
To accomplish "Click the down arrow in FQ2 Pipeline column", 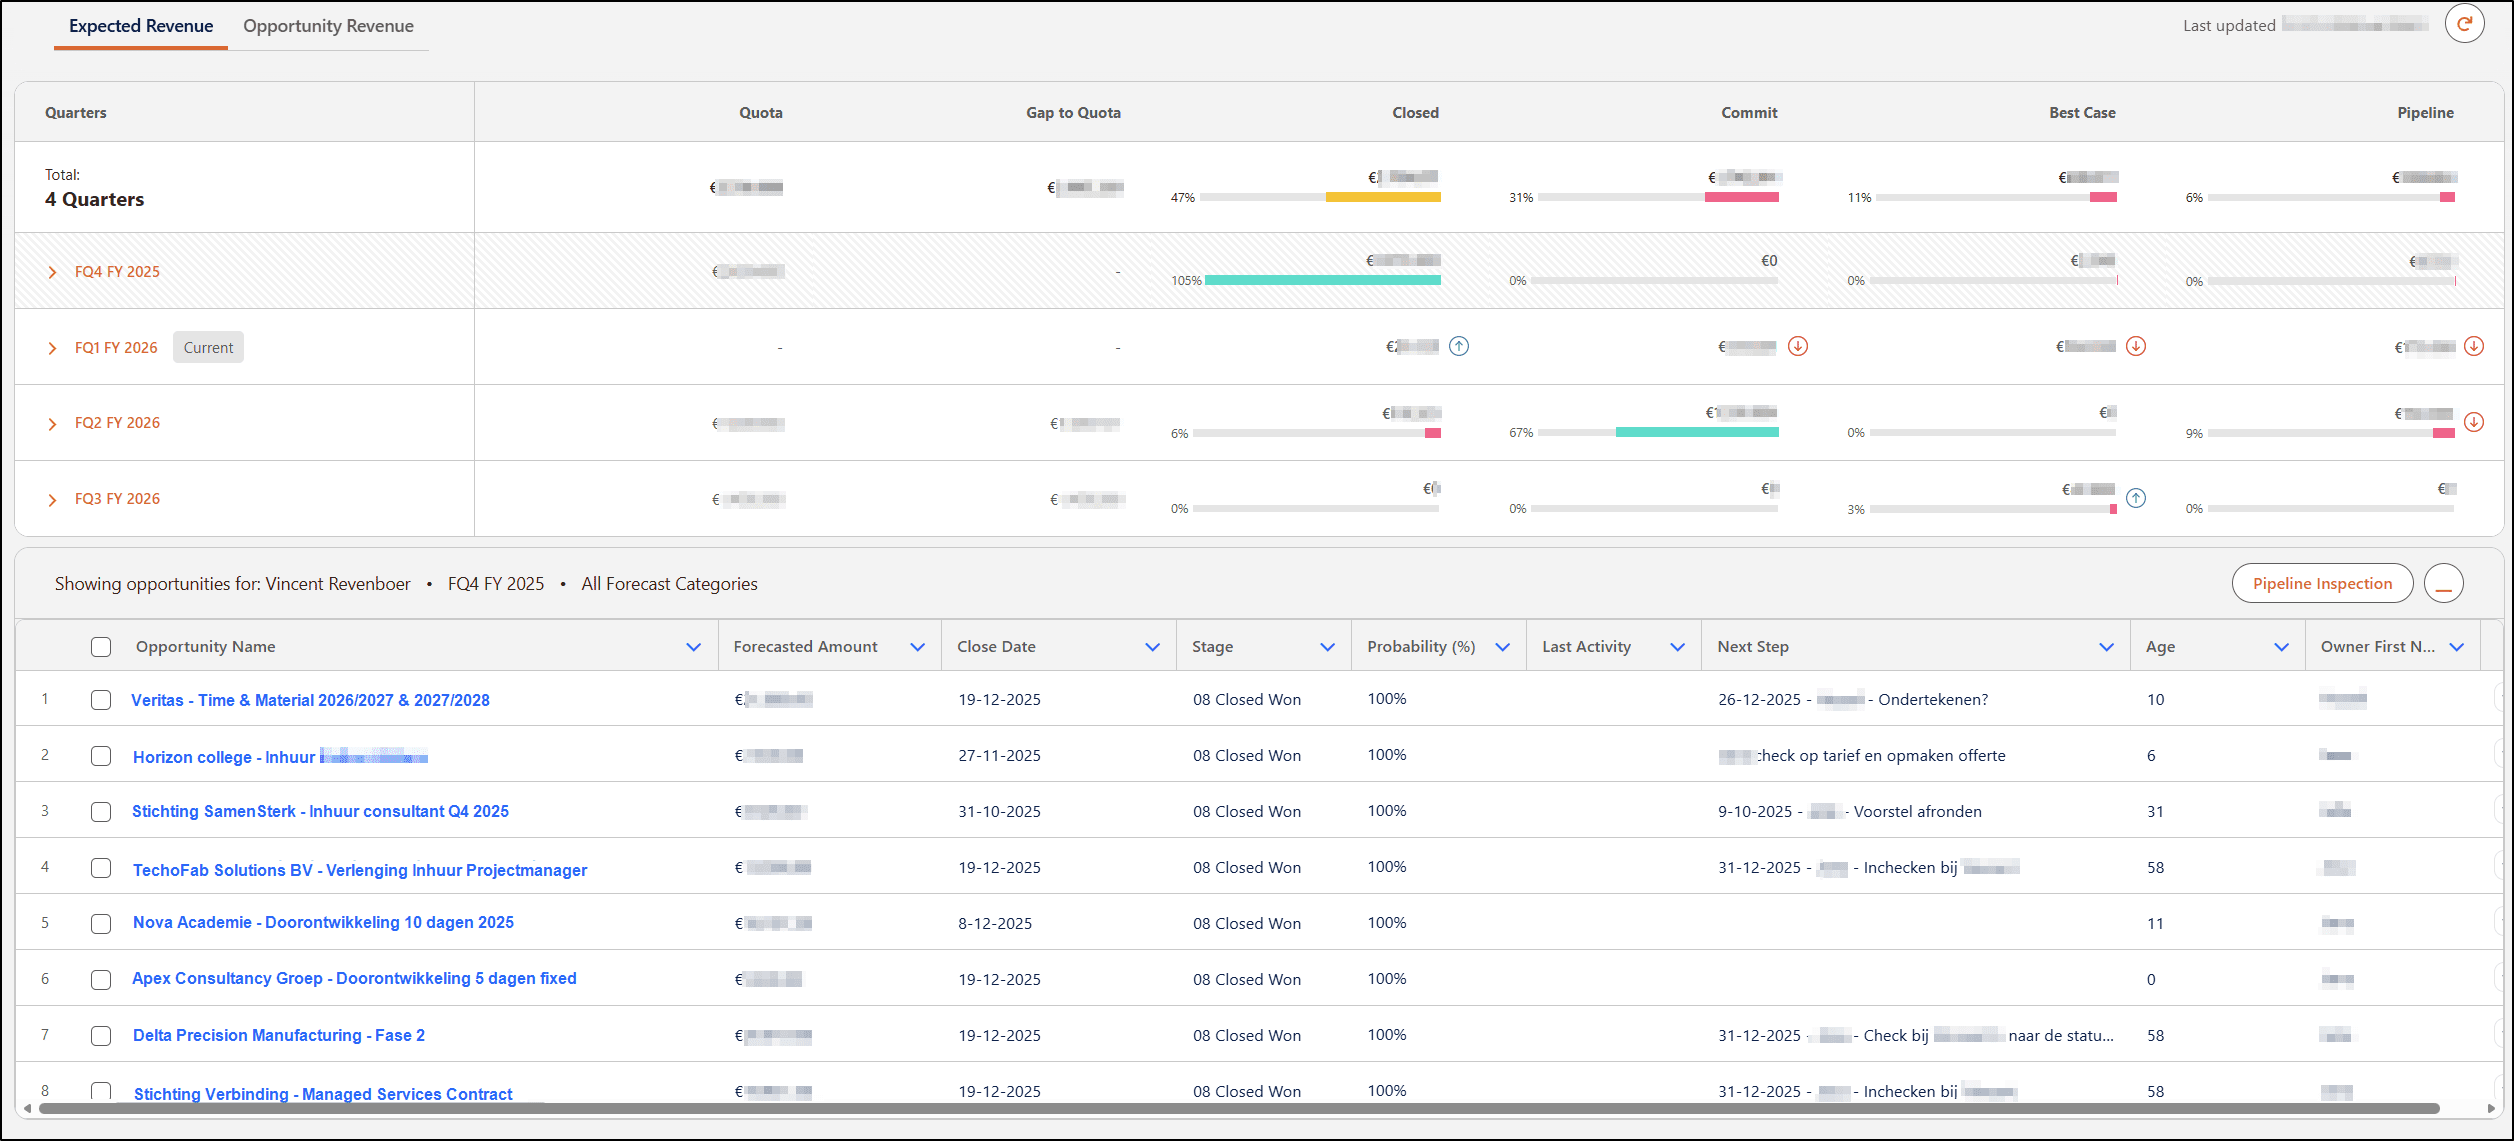I will pyautogui.click(x=2473, y=422).
